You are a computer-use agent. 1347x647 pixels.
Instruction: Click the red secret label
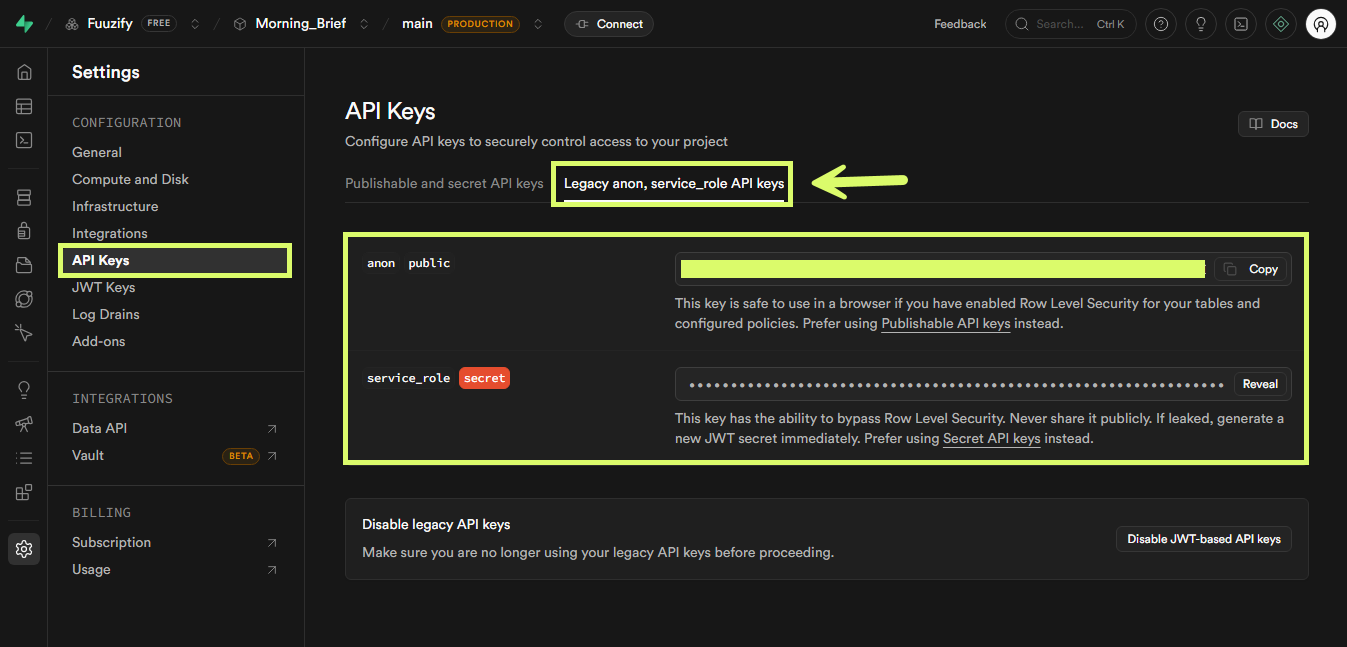pyautogui.click(x=484, y=379)
